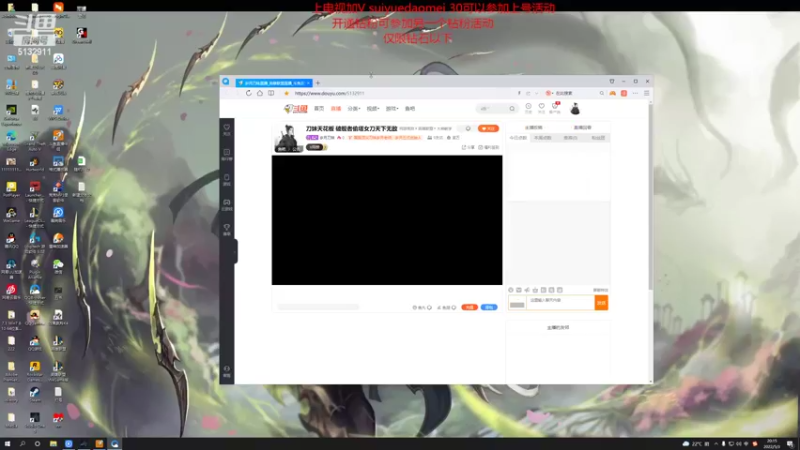Open the customer service headset sidebar icon
The height and width of the screenshot is (450, 800).
[227, 371]
